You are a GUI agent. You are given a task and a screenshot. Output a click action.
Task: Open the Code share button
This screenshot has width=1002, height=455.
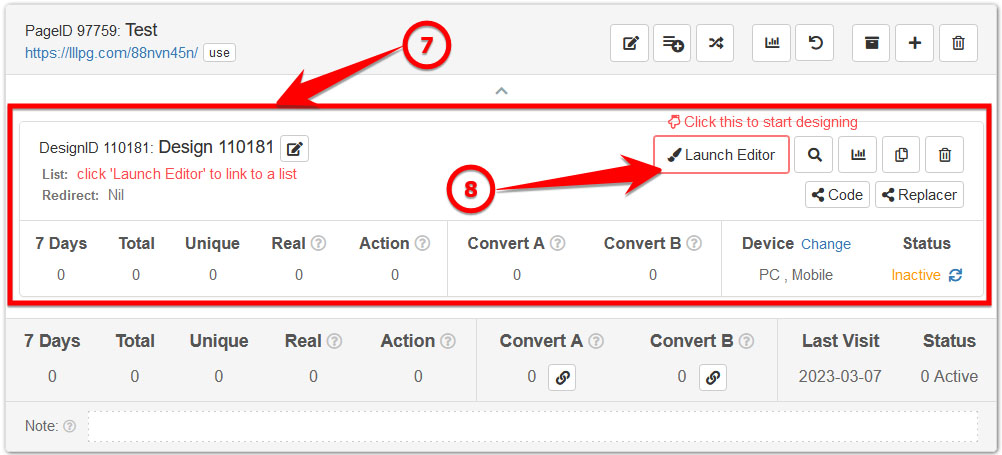tap(837, 195)
